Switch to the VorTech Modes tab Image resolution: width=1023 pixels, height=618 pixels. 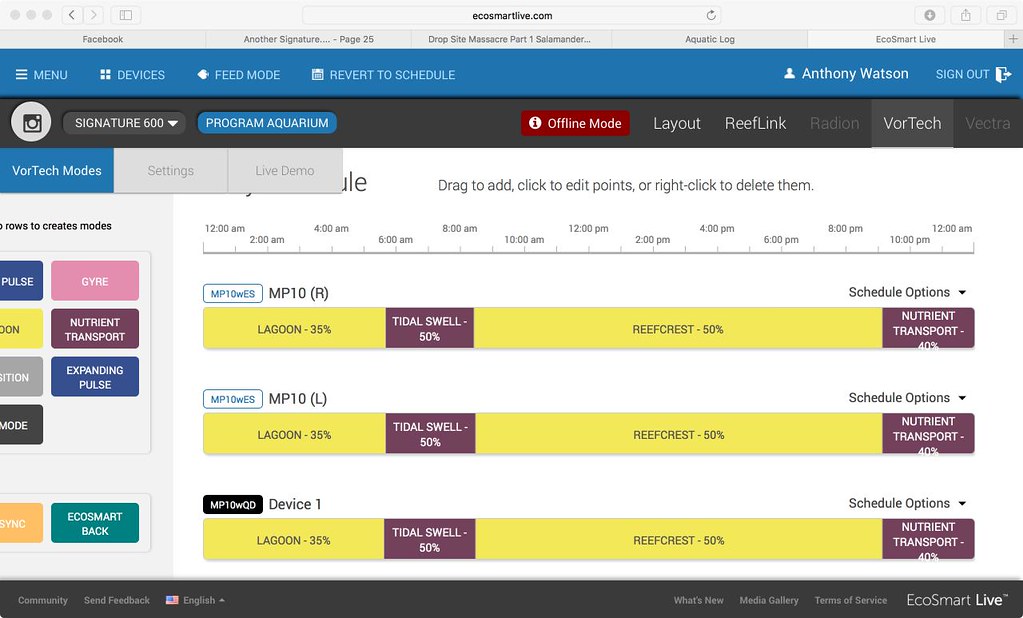[x=57, y=170]
